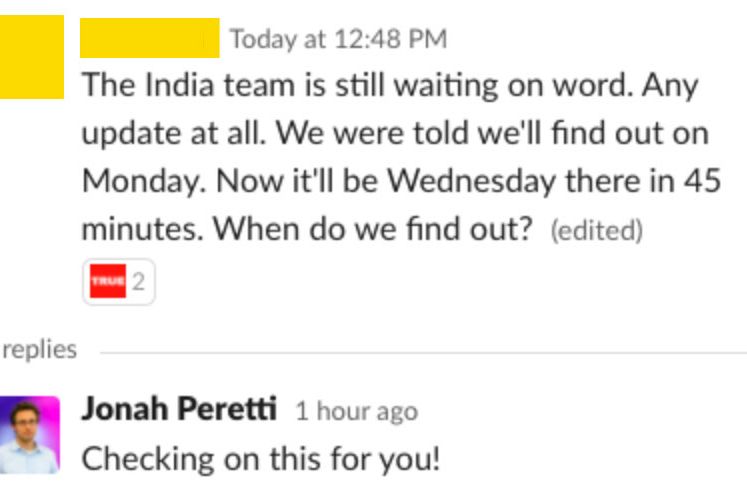
Task: Click the line starting "Monday. Now it'll"
Action: click(x=400, y=182)
